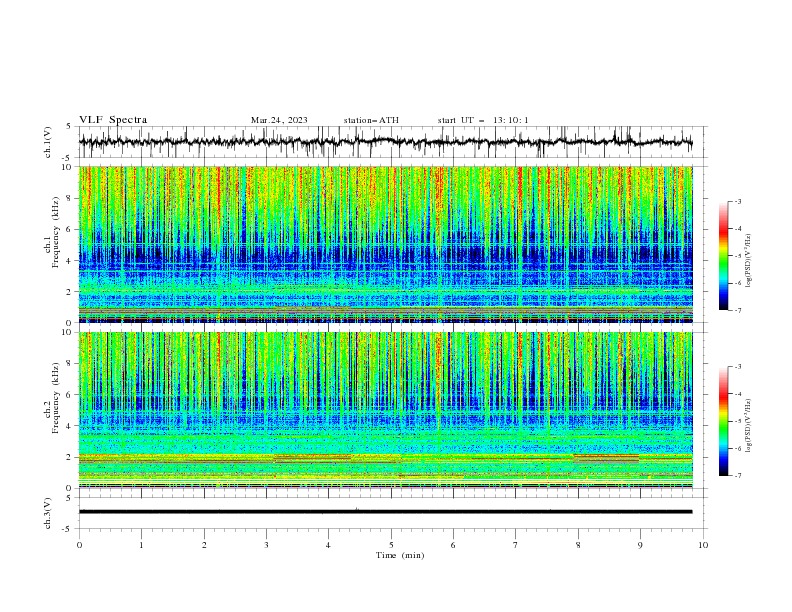Click the 'ch.1(V)' waveform axis label
792x612 pixels.
click(x=48, y=142)
